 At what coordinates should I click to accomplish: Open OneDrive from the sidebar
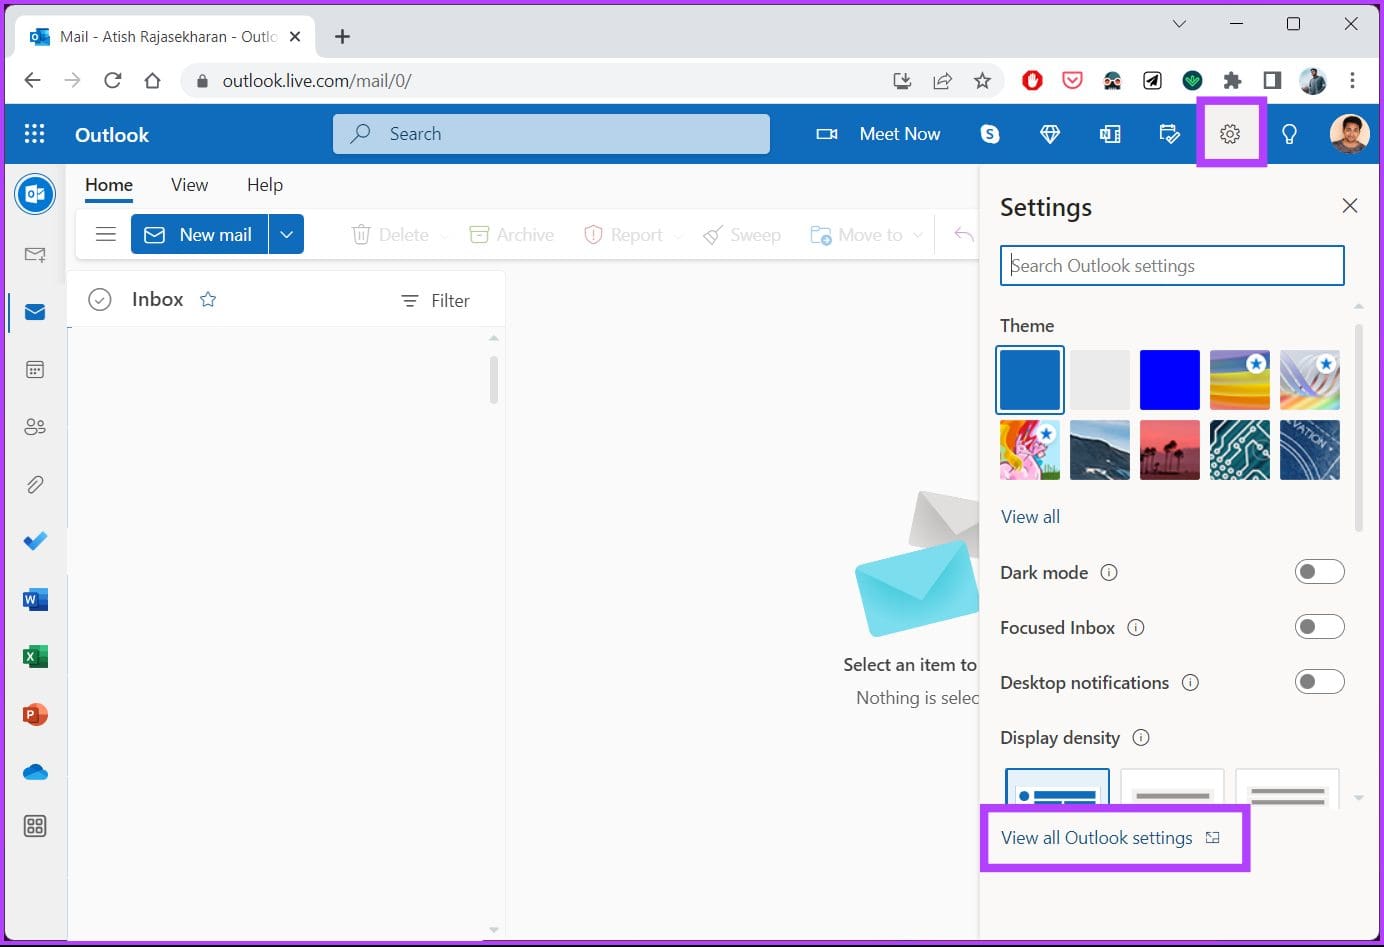click(35, 772)
